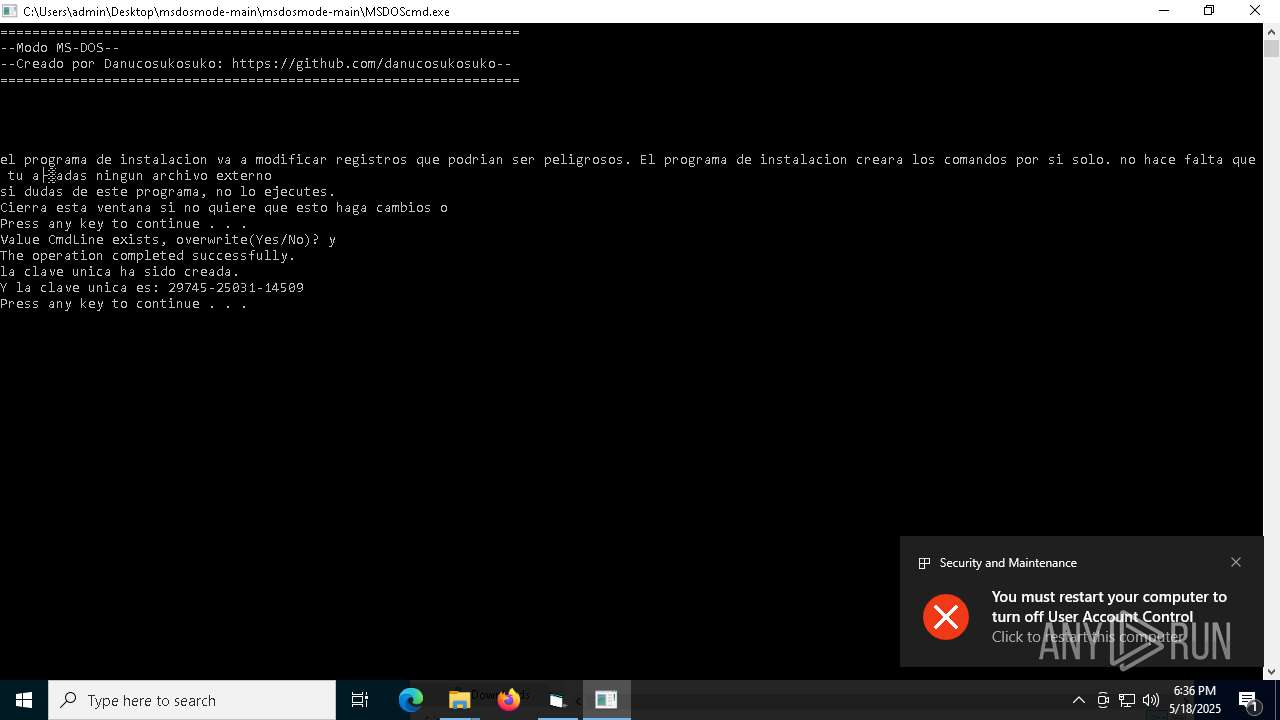Viewport: 1280px width, 720px height.
Task: Show hidden system tray icons
Action: [x=1078, y=700]
